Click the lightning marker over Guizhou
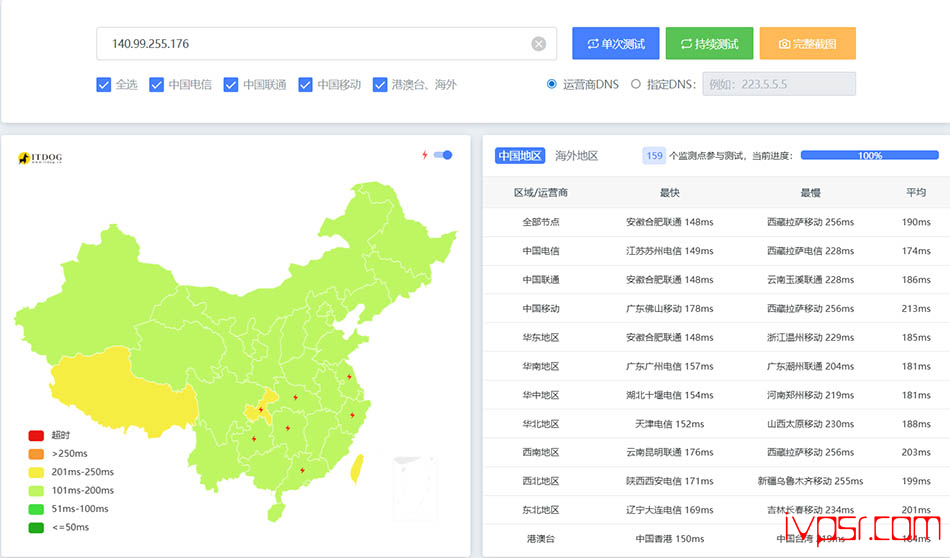Screen dimensions: 950x558 (x=254, y=439)
